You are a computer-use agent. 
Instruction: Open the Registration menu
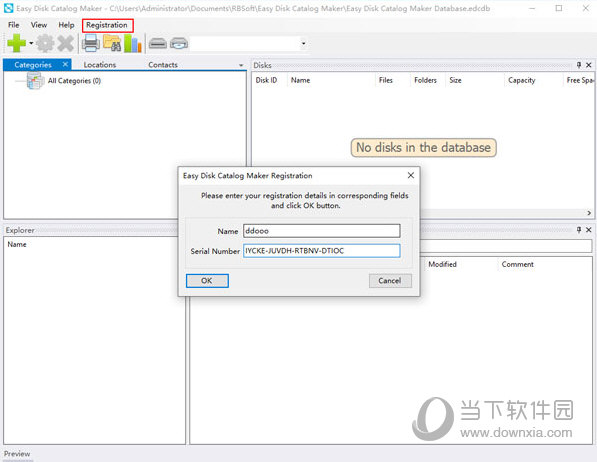pyautogui.click(x=107, y=25)
